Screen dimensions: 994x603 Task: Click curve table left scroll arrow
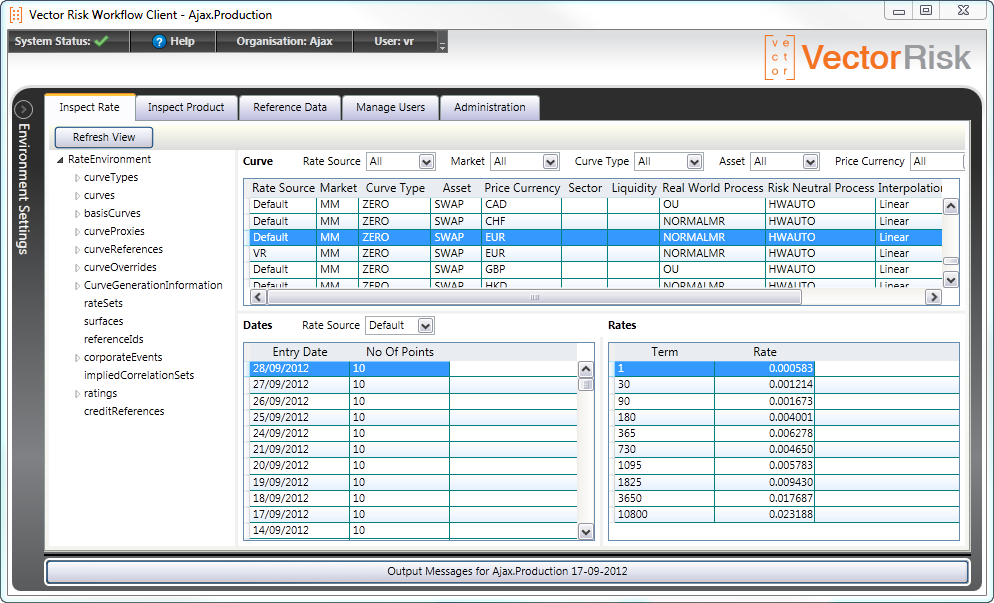point(258,297)
